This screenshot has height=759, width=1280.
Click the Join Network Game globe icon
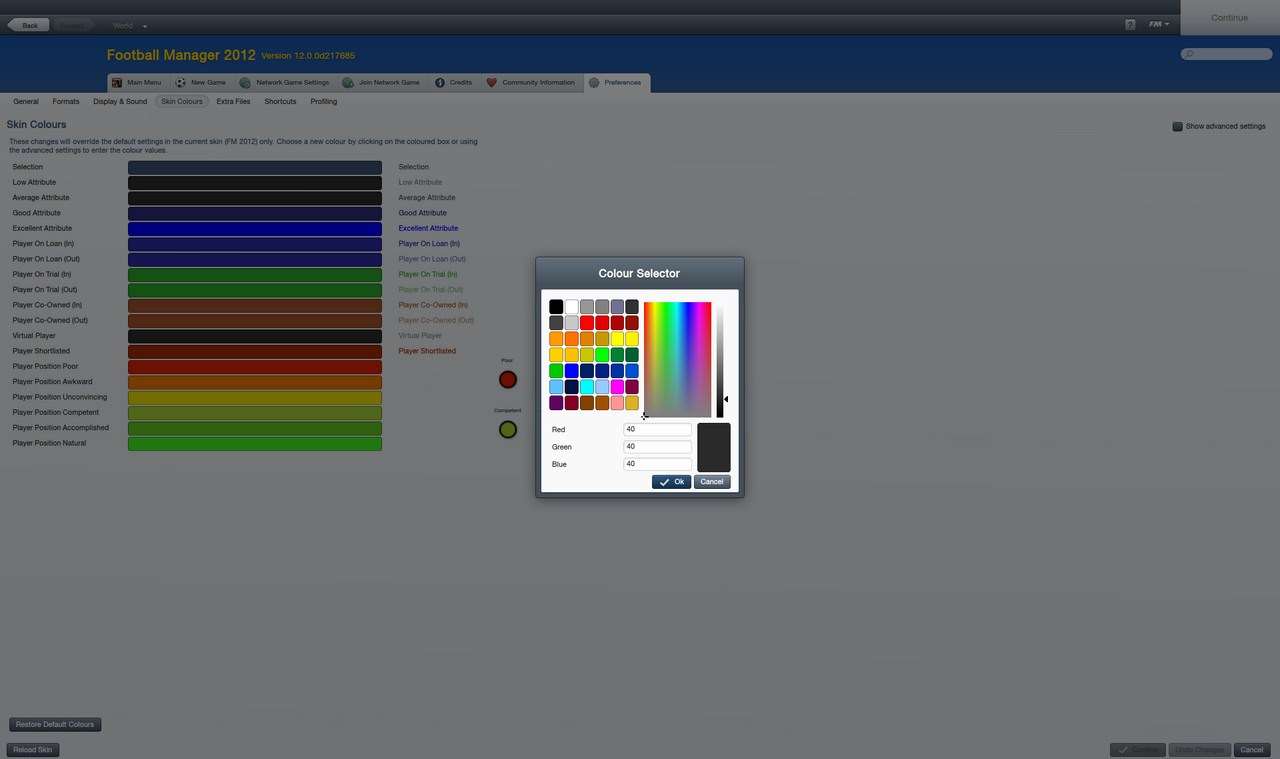(x=348, y=83)
